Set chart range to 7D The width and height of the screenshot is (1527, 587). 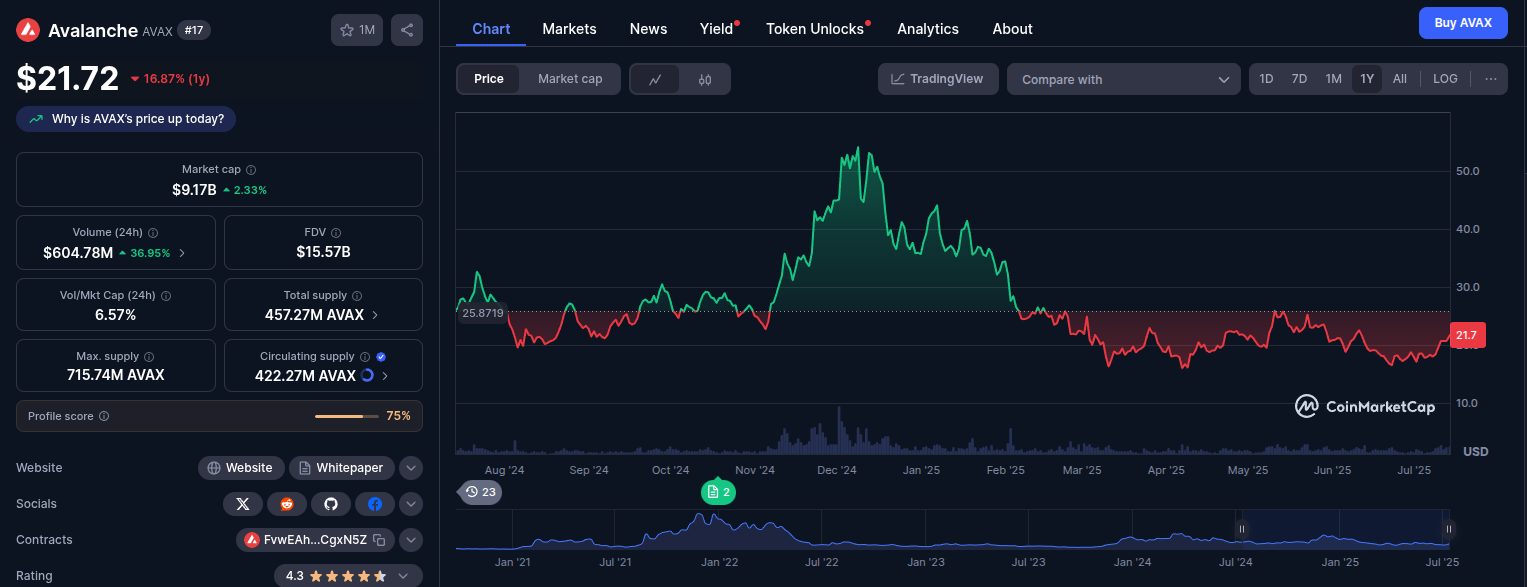tap(1299, 79)
